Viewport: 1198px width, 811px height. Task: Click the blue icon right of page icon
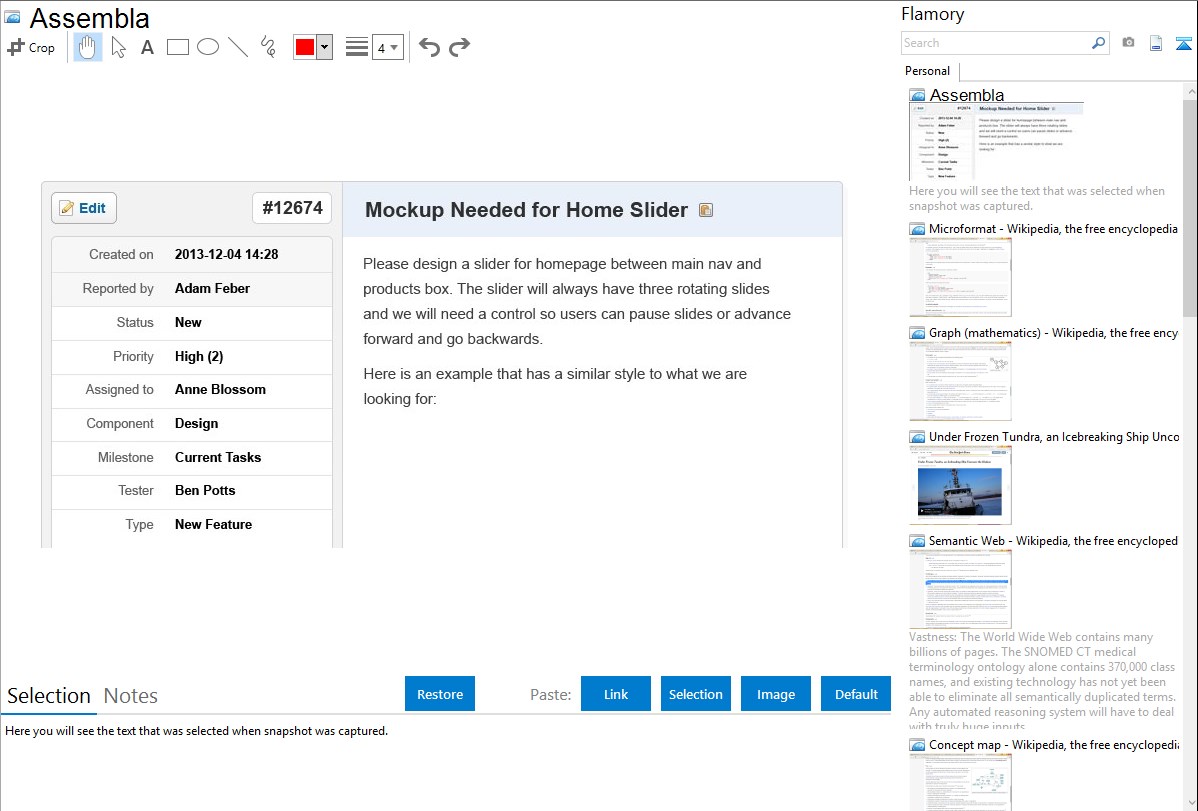click(x=1183, y=43)
